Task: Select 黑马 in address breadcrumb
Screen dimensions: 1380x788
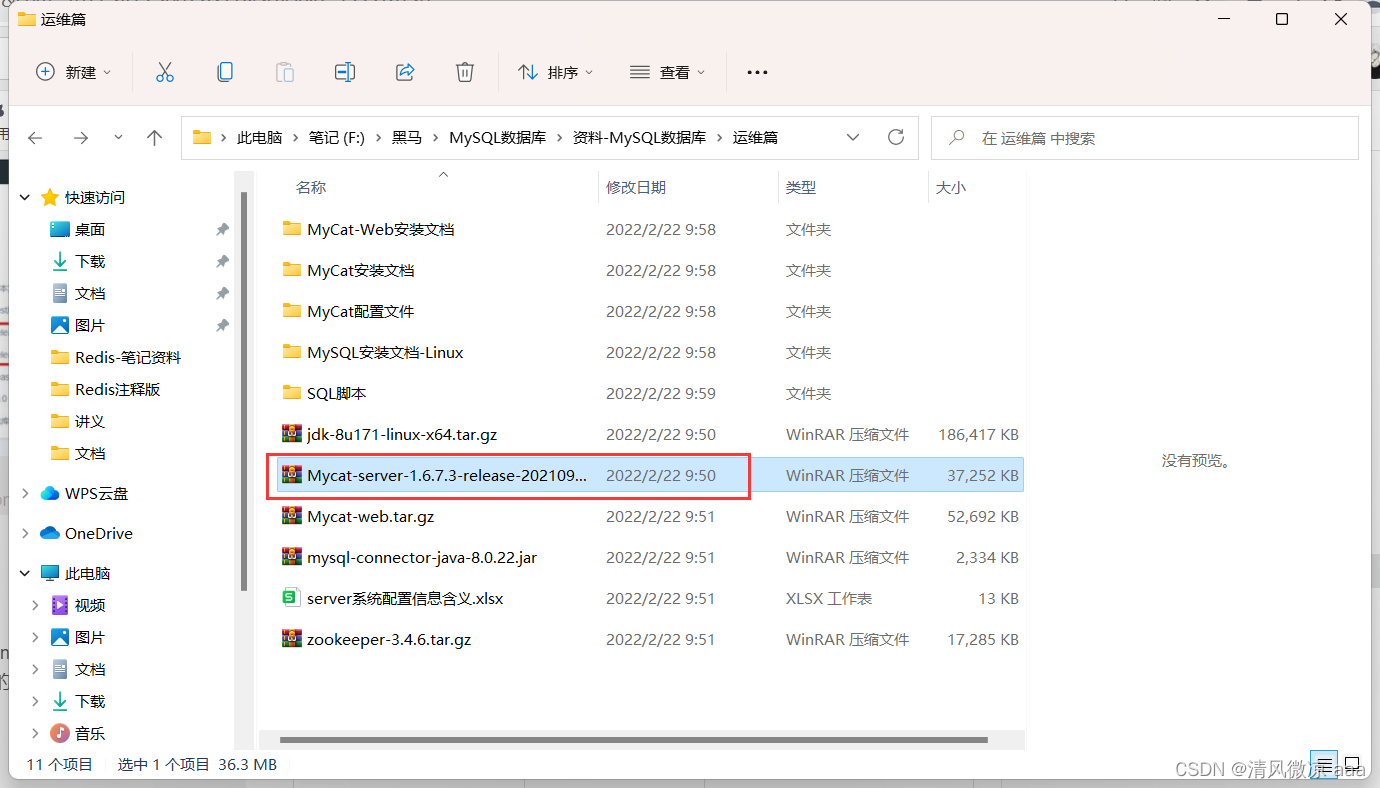Action: coord(407,138)
